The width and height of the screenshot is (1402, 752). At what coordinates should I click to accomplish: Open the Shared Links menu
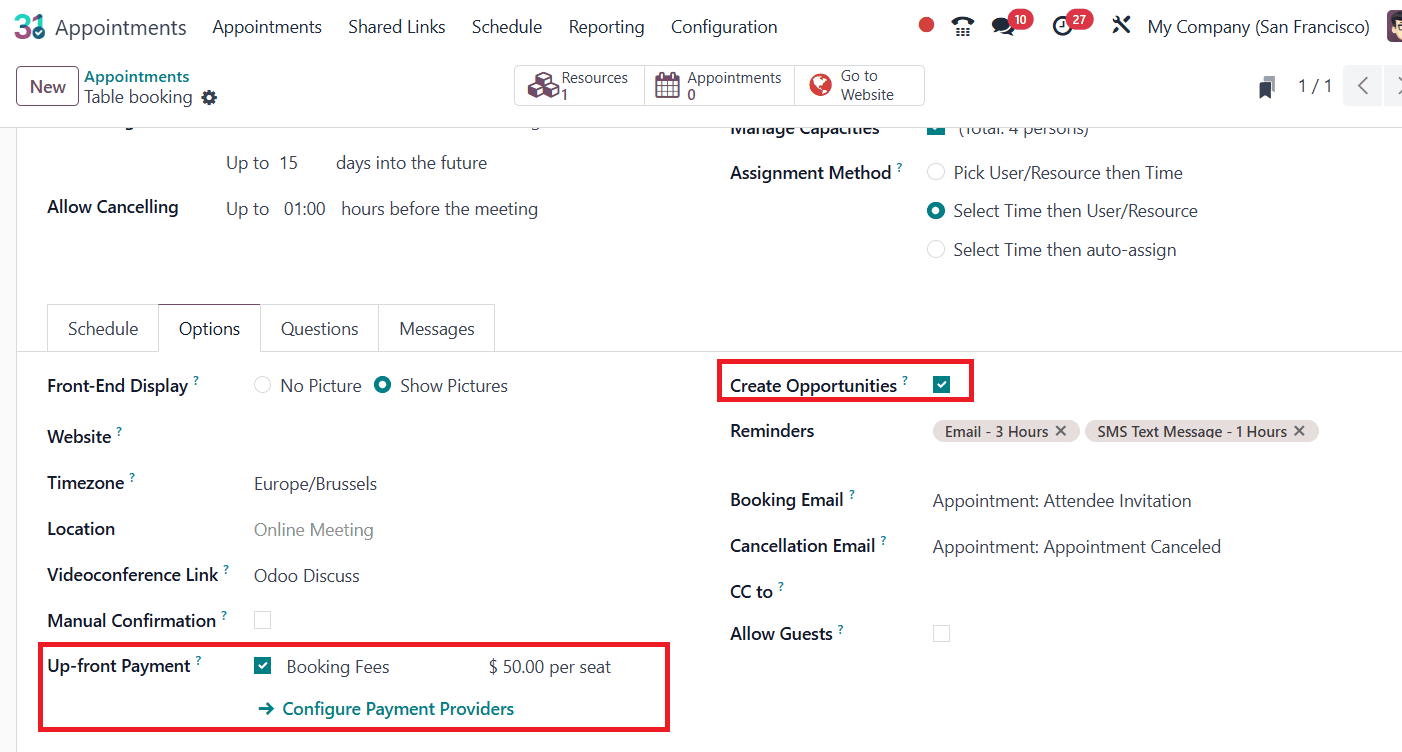397,27
